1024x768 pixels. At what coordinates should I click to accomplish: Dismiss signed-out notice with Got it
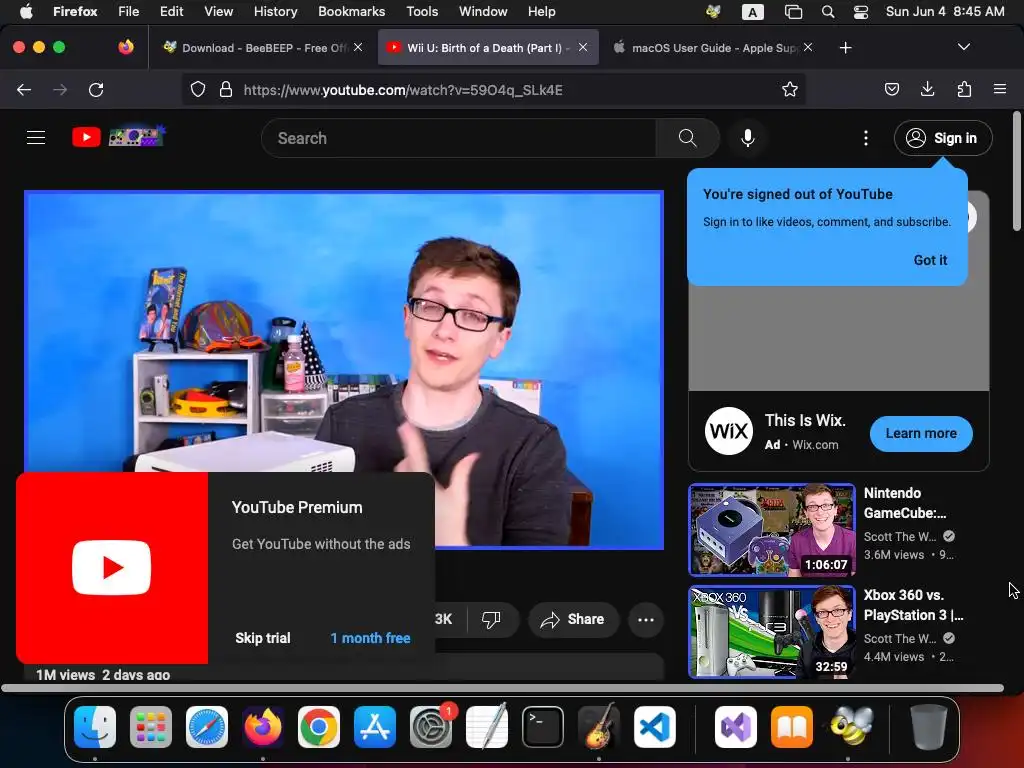(x=930, y=260)
